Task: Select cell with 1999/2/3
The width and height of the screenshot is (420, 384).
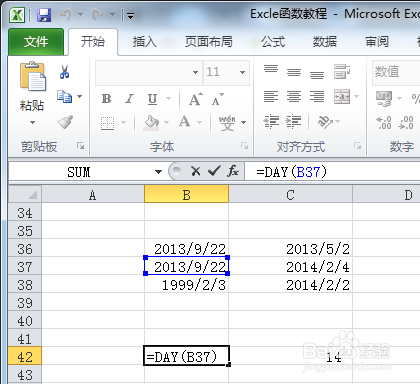Action: pyautogui.click(x=187, y=285)
